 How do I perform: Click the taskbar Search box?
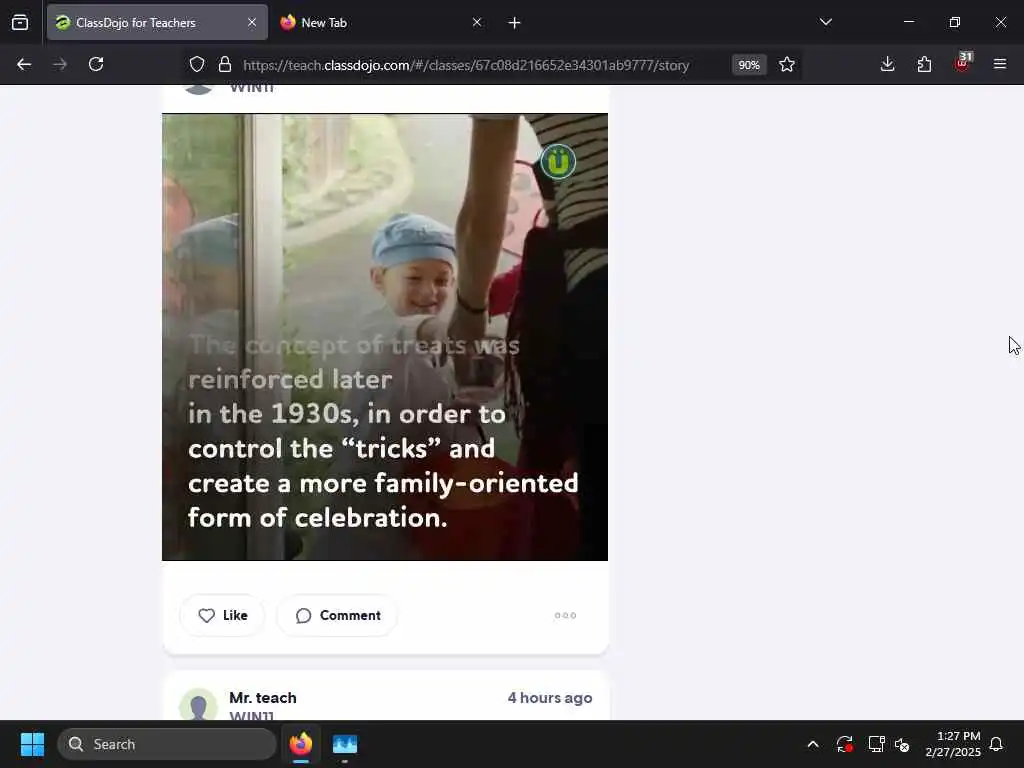click(167, 744)
